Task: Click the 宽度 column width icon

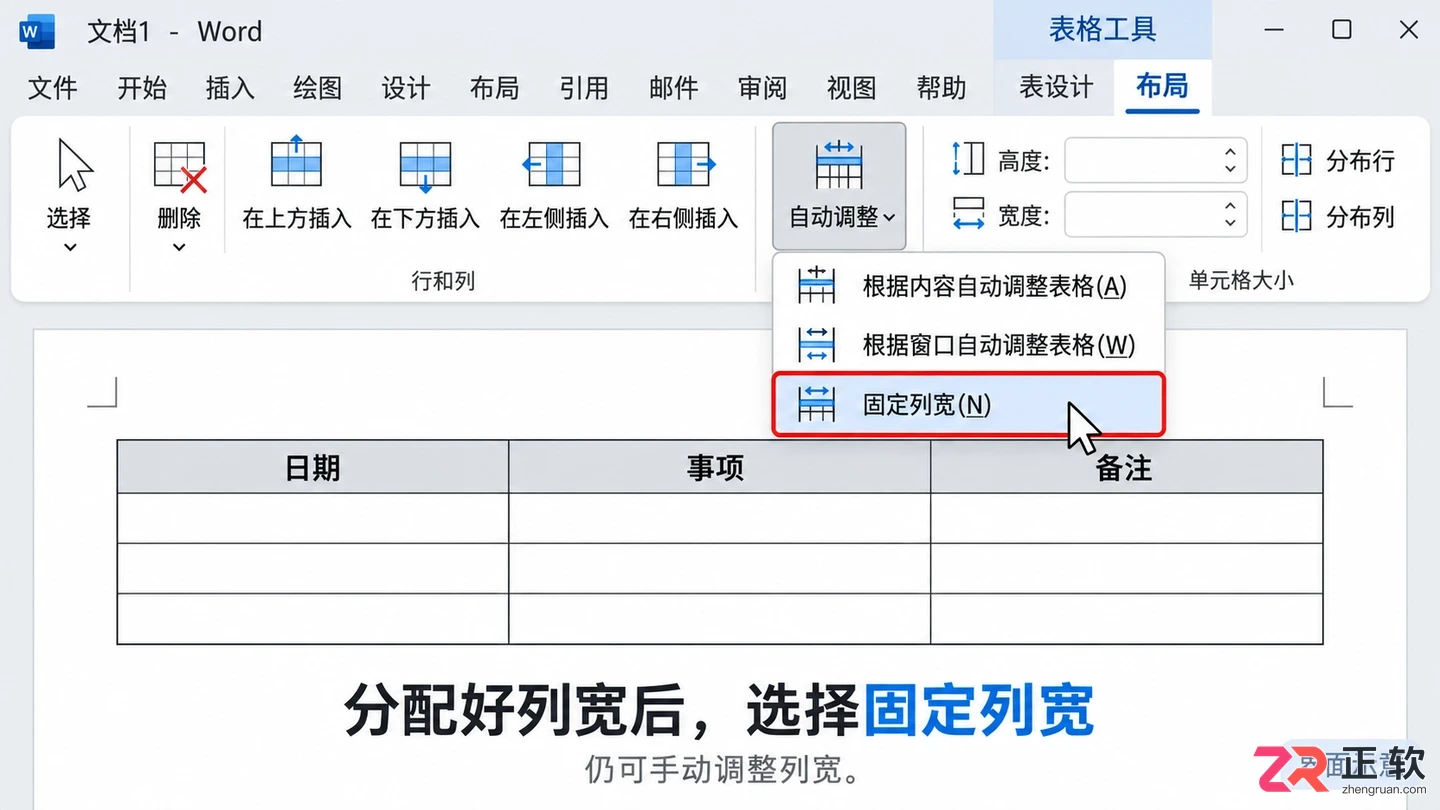Action: 968,214
